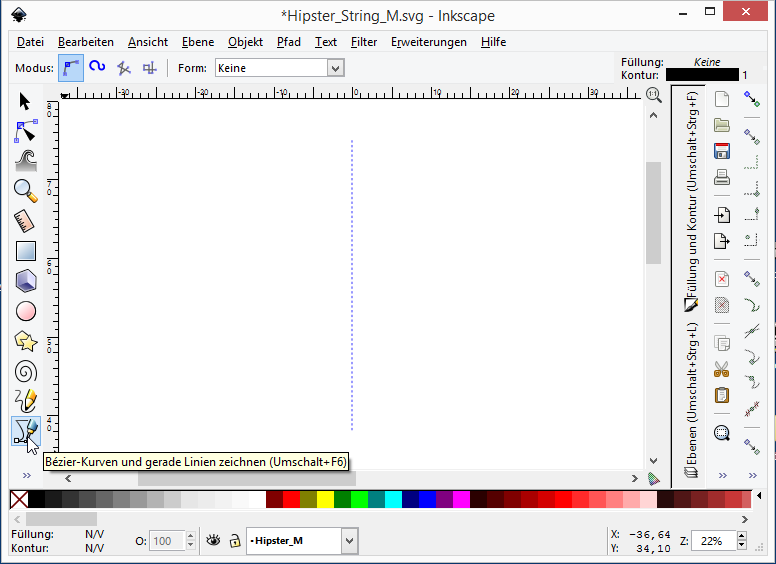Click the print document icon
Viewport: 776px width, 564px height.
point(722,178)
